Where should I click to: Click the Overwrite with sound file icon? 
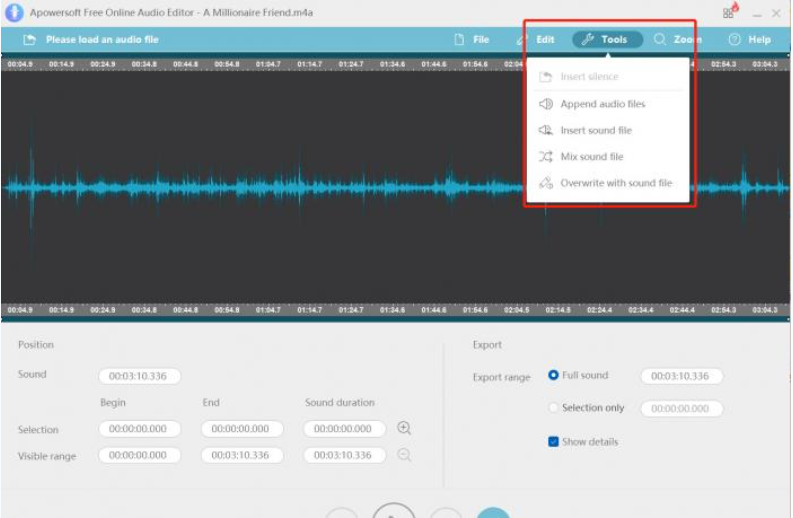[x=546, y=183]
